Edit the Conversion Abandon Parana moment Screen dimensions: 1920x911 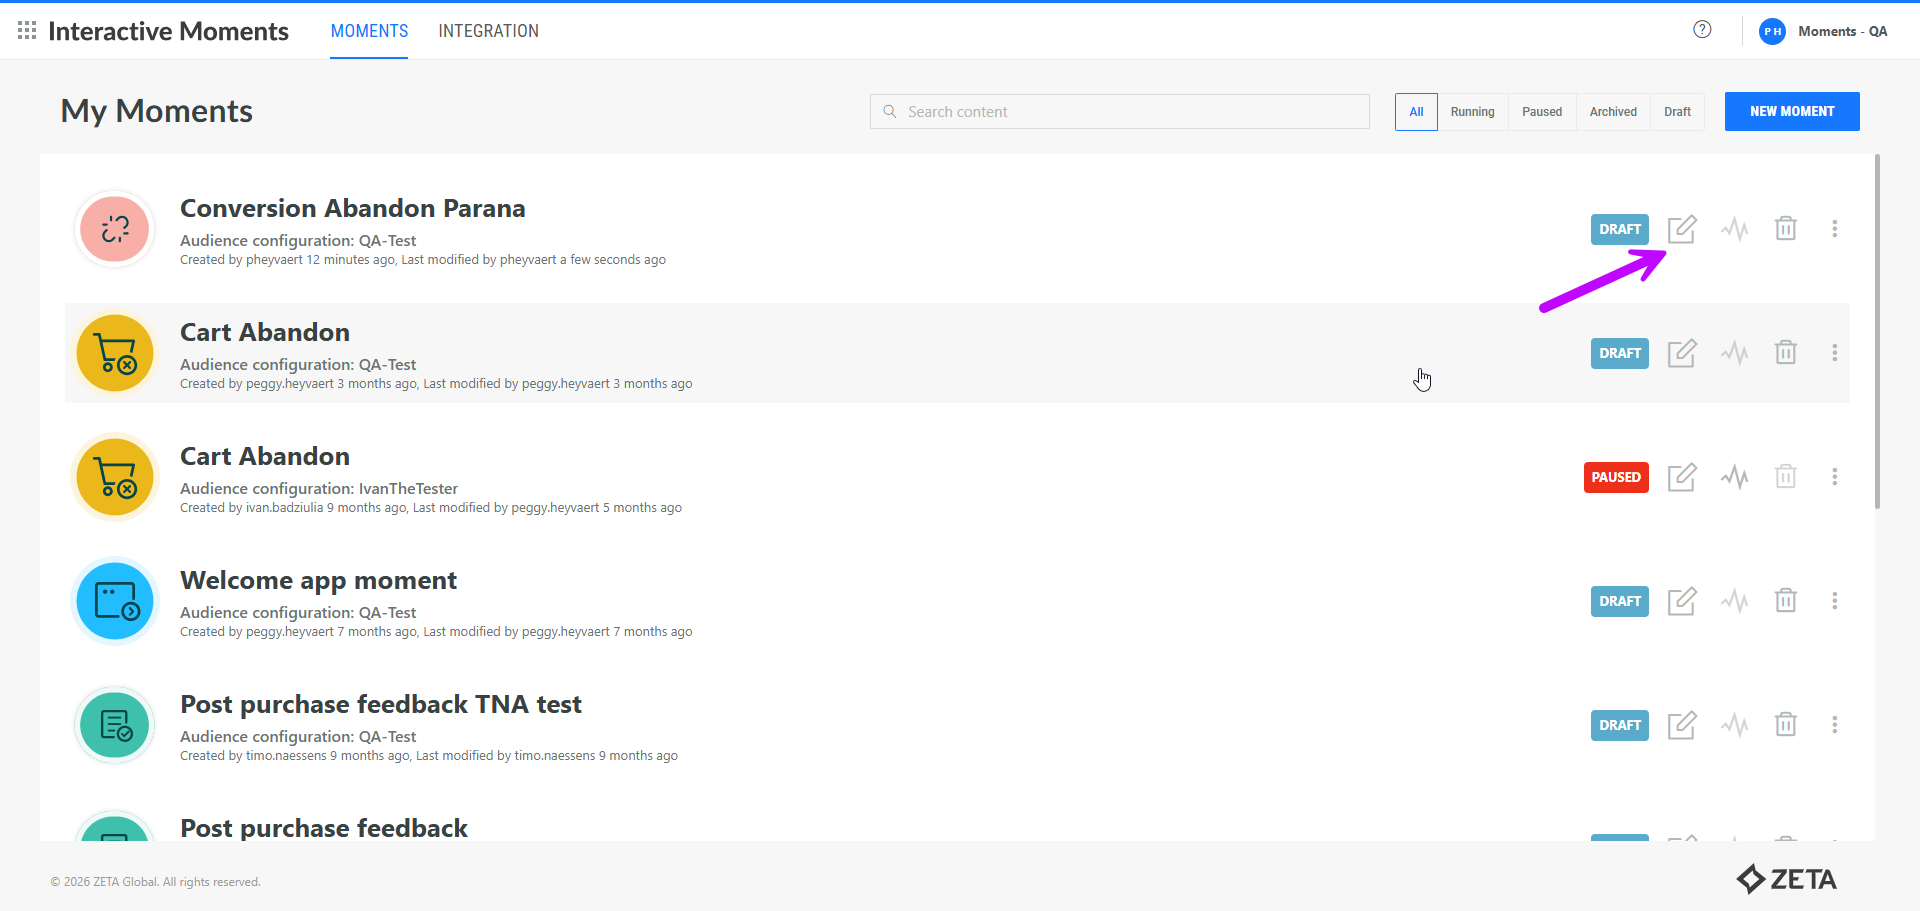1682,229
